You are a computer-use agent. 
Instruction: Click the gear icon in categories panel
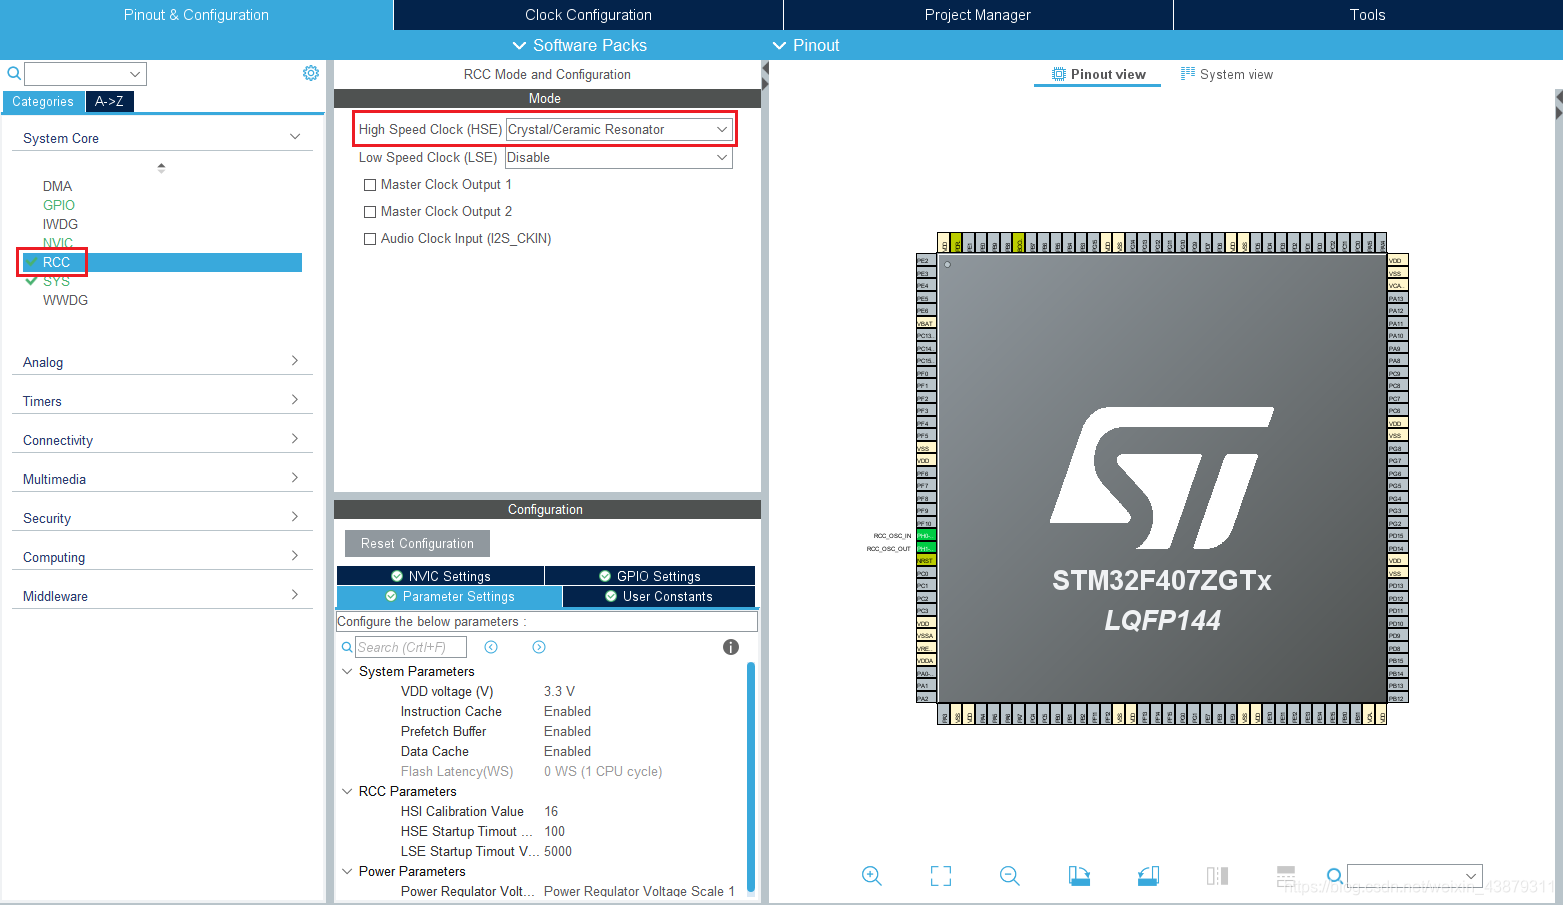coord(311,73)
